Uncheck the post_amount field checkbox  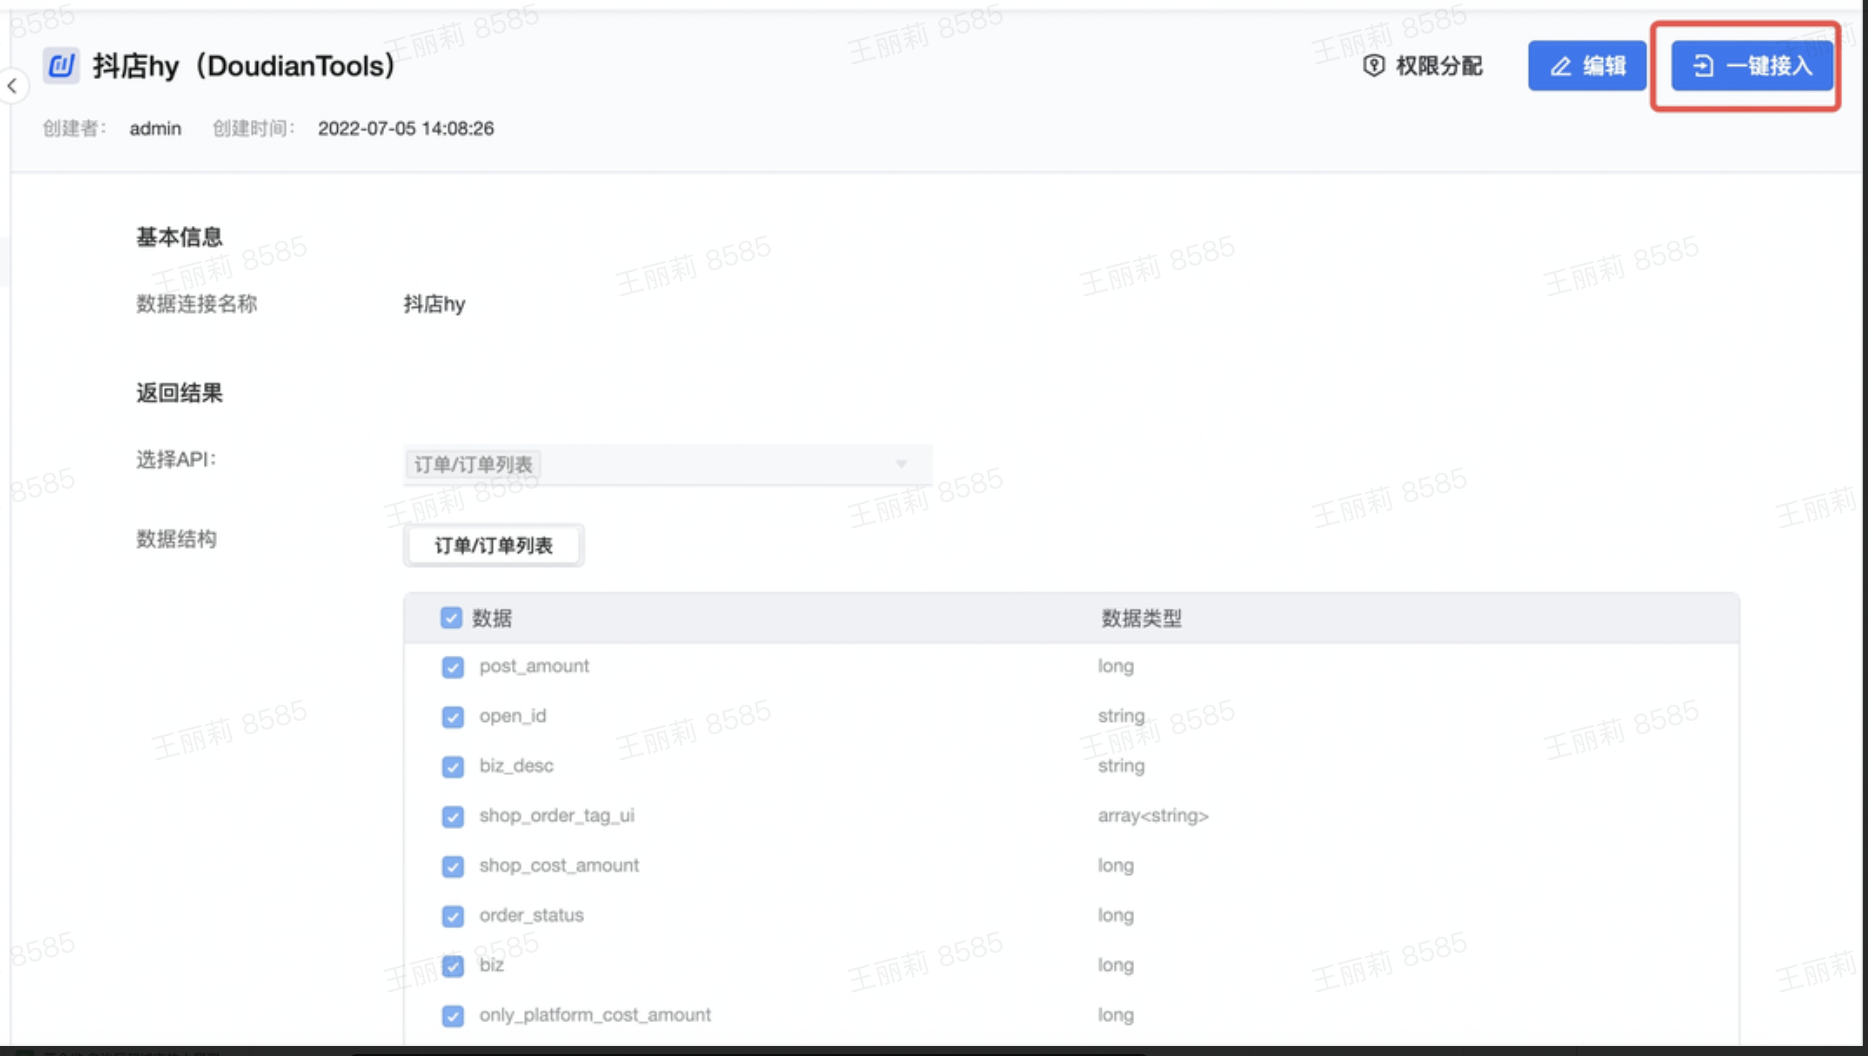click(453, 667)
